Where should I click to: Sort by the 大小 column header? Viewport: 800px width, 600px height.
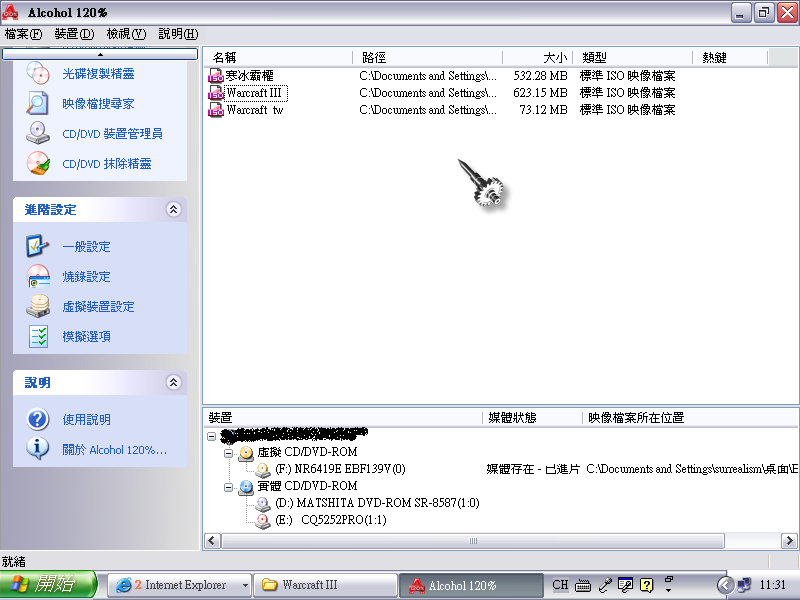click(538, 58)
